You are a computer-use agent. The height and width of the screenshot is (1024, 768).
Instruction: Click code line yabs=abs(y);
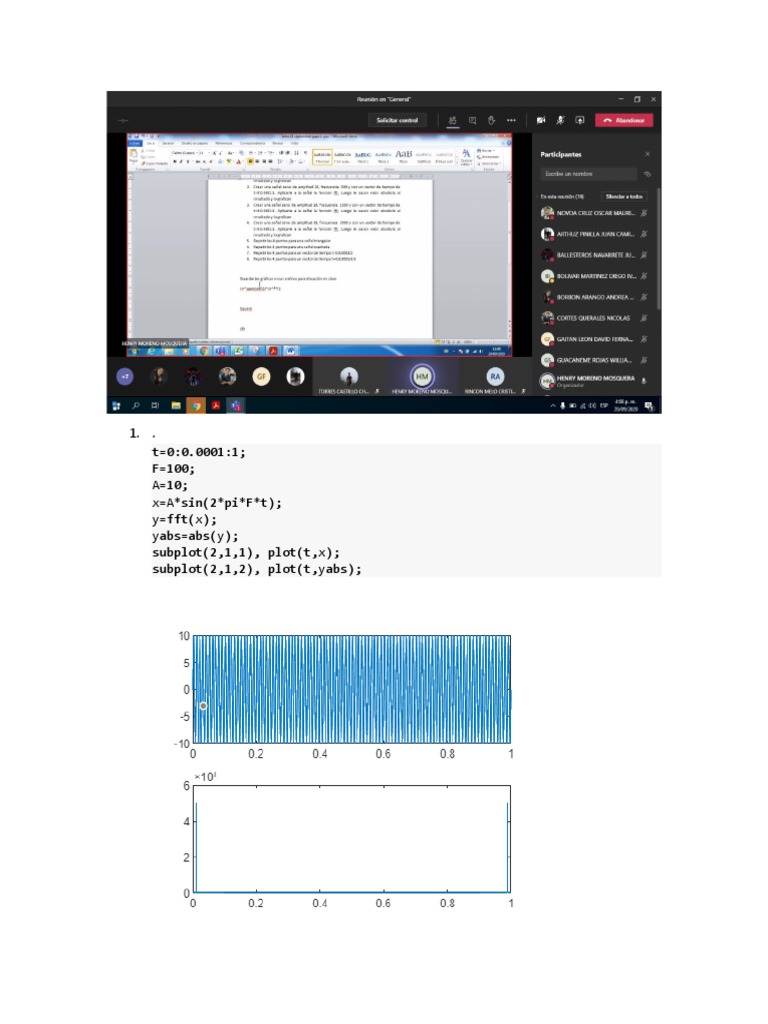[x=195, y=536]
